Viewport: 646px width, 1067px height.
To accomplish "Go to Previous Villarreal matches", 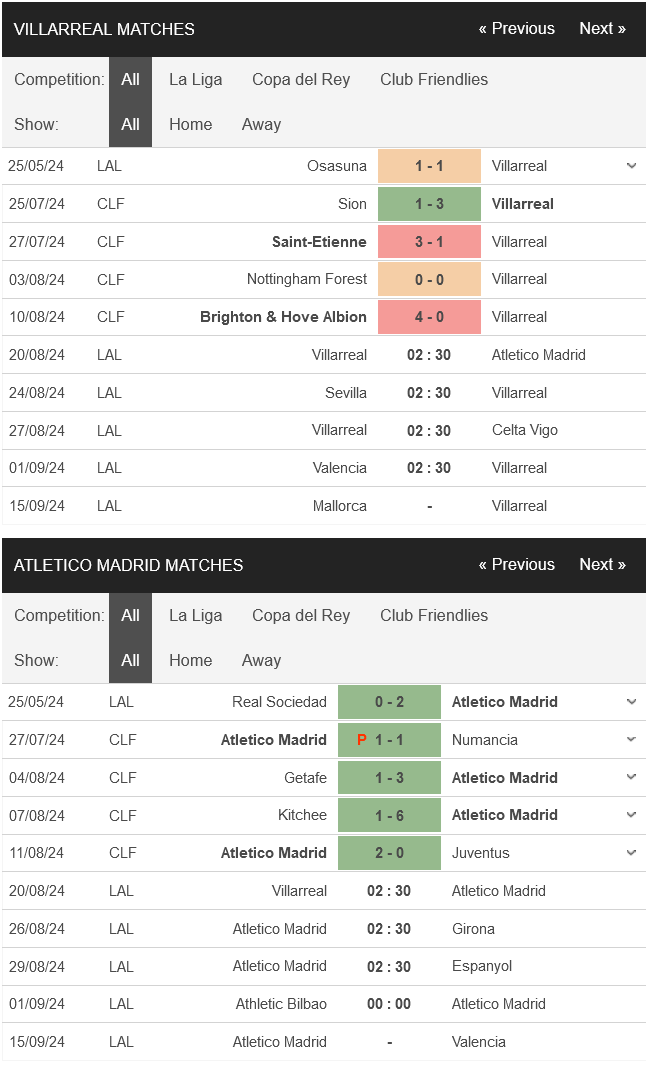I will click(x=517, y=29).
